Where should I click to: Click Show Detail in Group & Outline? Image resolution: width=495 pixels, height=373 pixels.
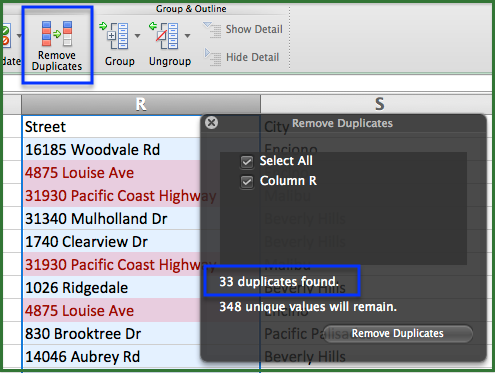tap(243, 29)
